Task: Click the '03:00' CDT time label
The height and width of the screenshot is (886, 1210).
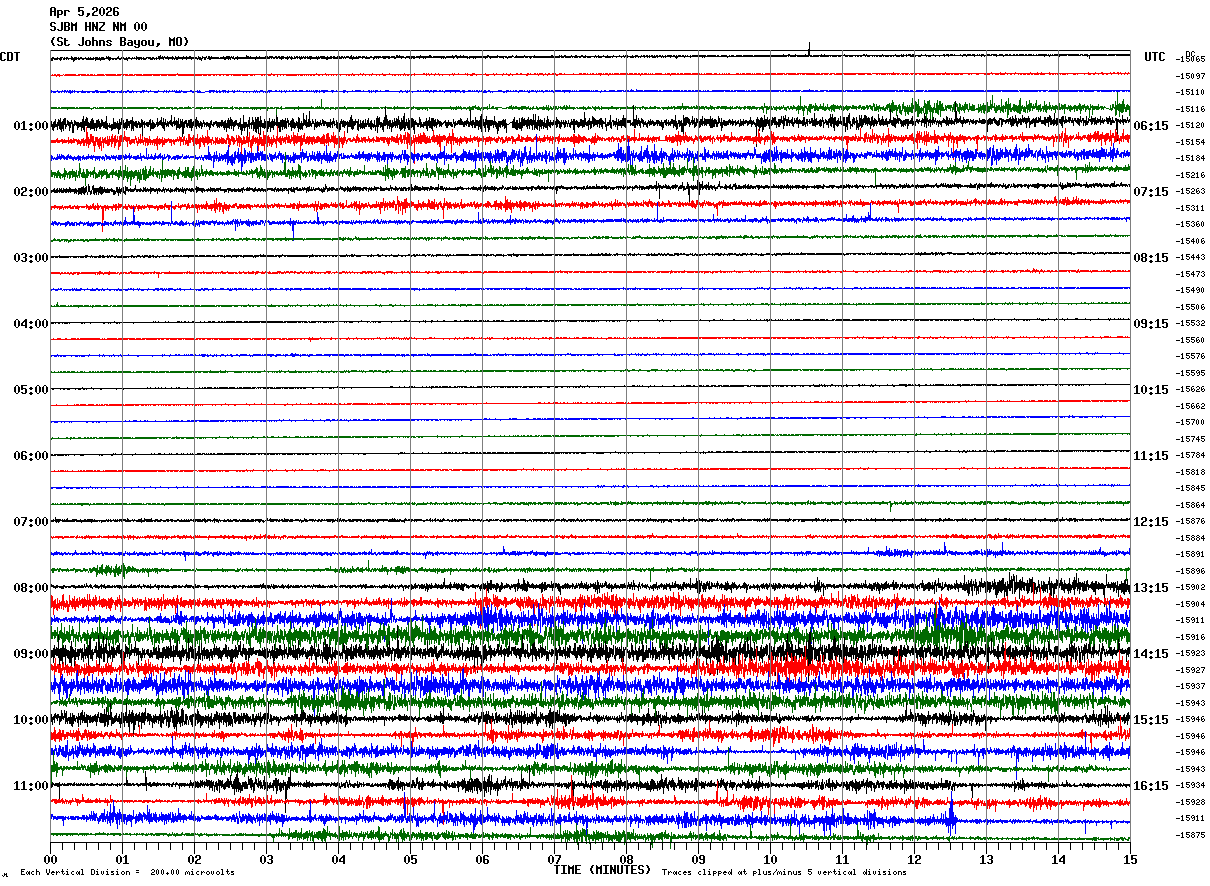Action: click(x=31, y=258)
